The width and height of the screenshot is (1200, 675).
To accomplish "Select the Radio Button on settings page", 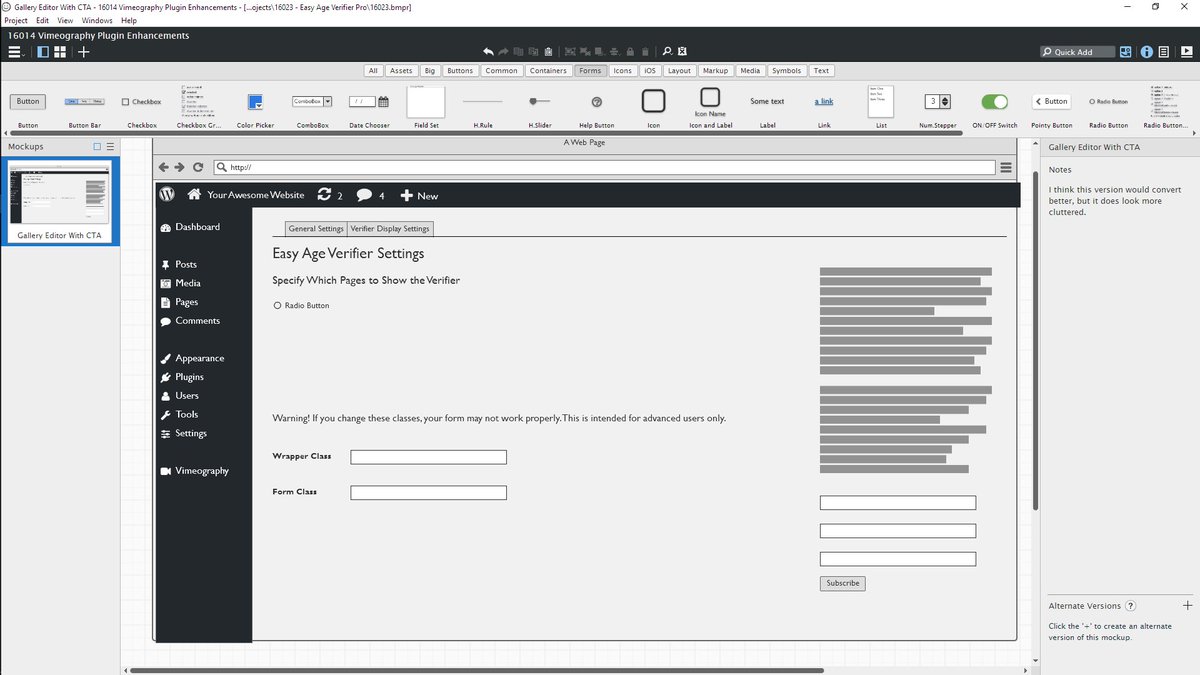I will [278, 305].
